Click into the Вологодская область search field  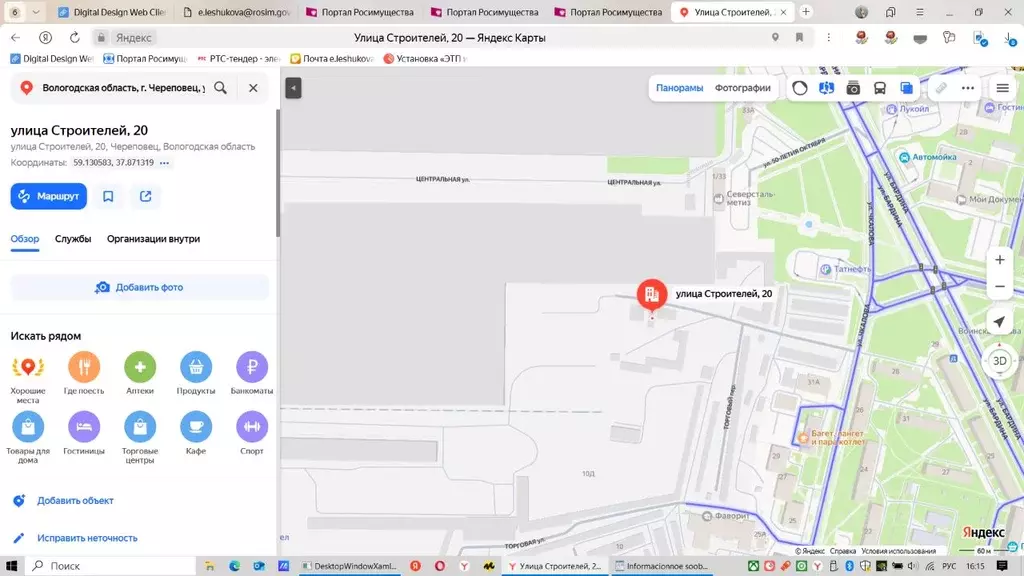[x=123, y=88]
